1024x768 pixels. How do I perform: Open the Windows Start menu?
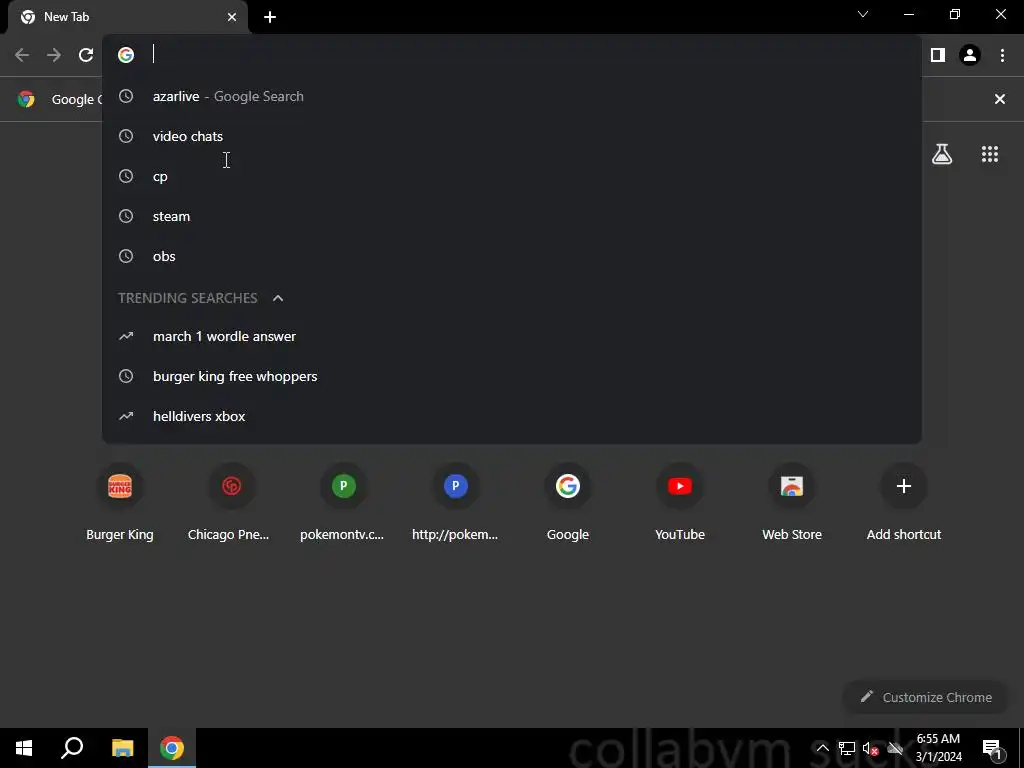(24, 748)
